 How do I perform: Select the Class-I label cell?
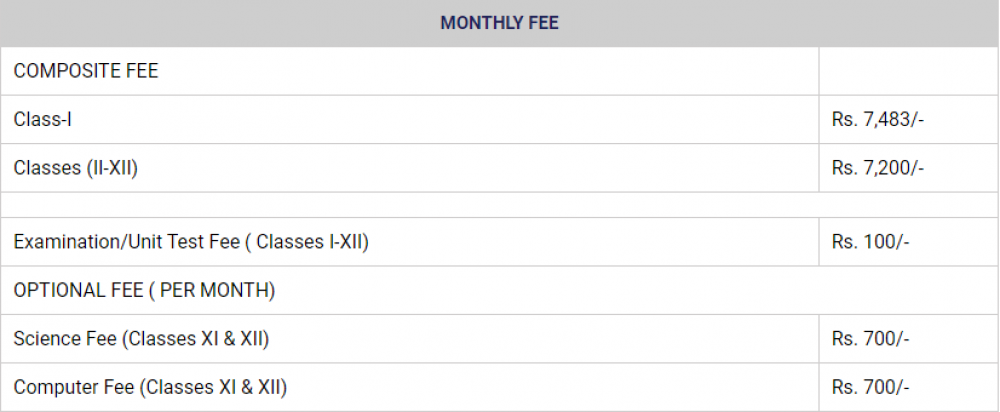(43, 119)
